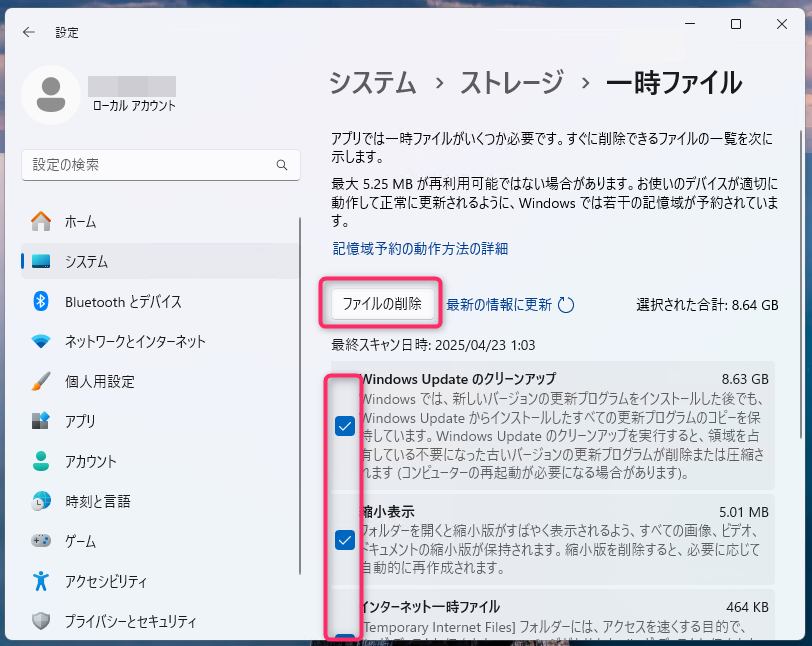Viewport: 812px width, 646px height.
Task: Click the sidebar navigation scrollbar
Action: [299, 396]
